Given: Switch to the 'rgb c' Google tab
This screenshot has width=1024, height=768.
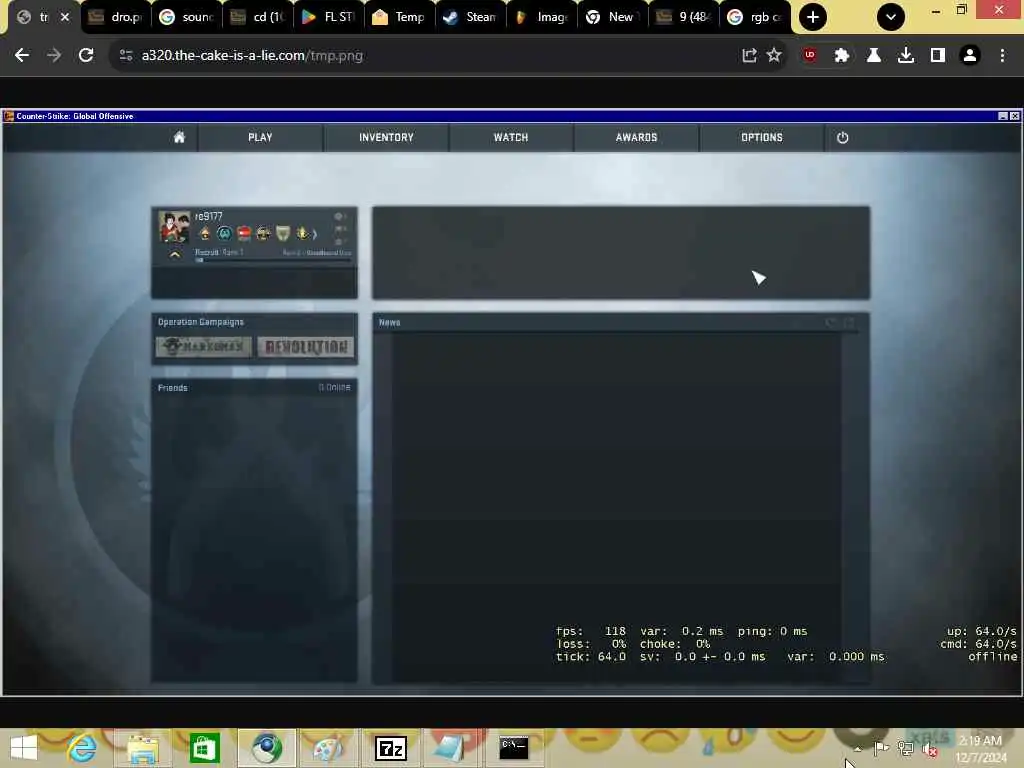Looking at the screenshot, I should tap(755, 17).
